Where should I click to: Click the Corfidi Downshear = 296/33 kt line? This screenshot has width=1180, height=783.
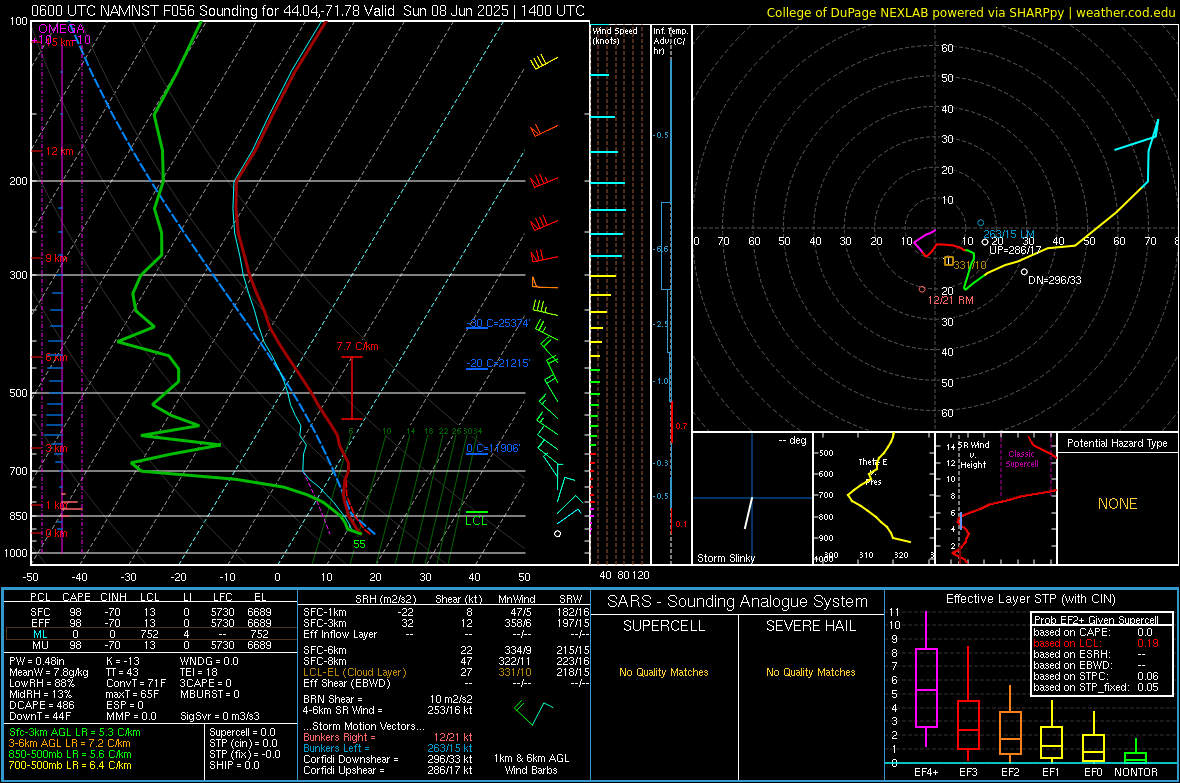pos(388,759)
